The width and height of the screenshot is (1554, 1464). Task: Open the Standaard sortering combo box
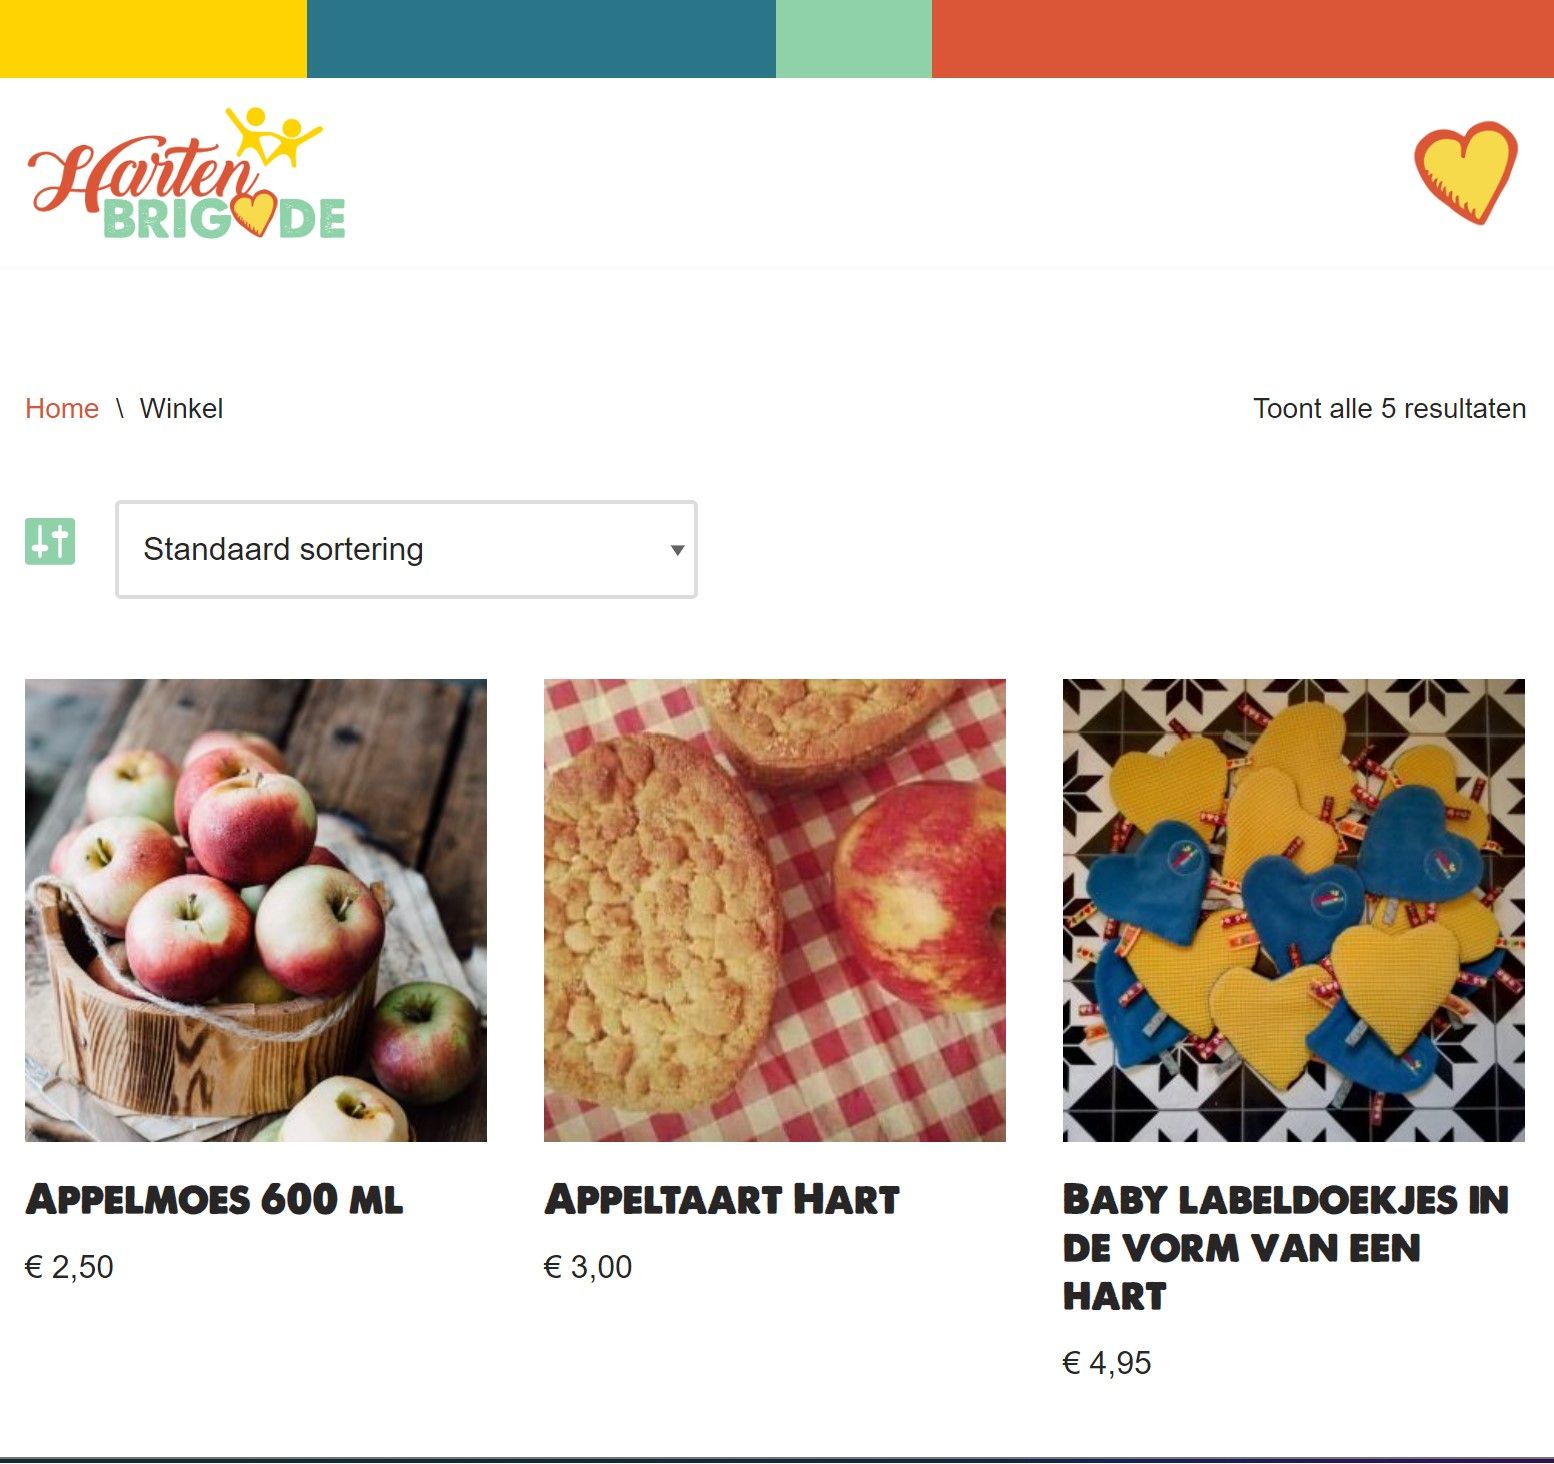[x=406, y=549]
